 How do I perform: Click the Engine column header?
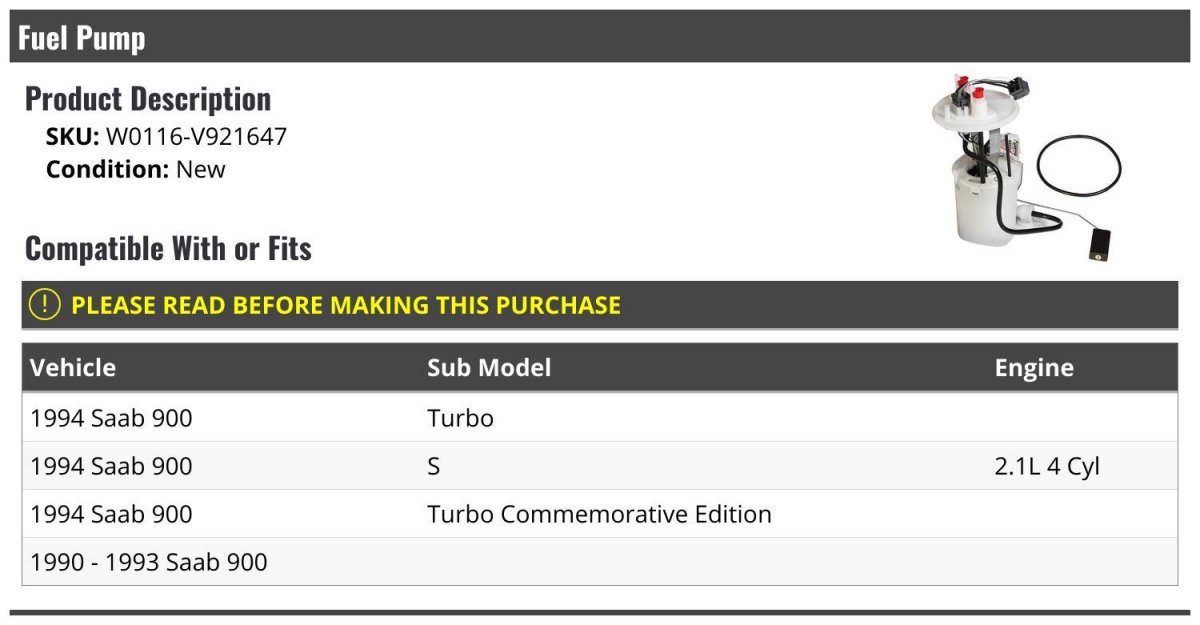click(x=1034, y=367)
